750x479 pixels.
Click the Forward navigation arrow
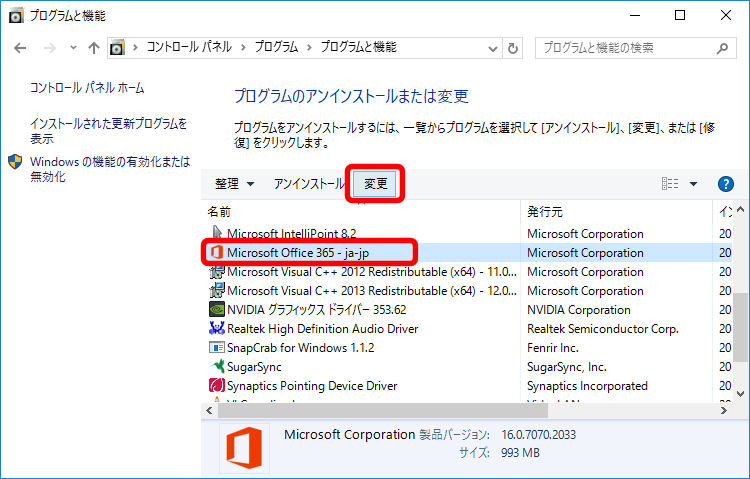(x=50, y=48)
